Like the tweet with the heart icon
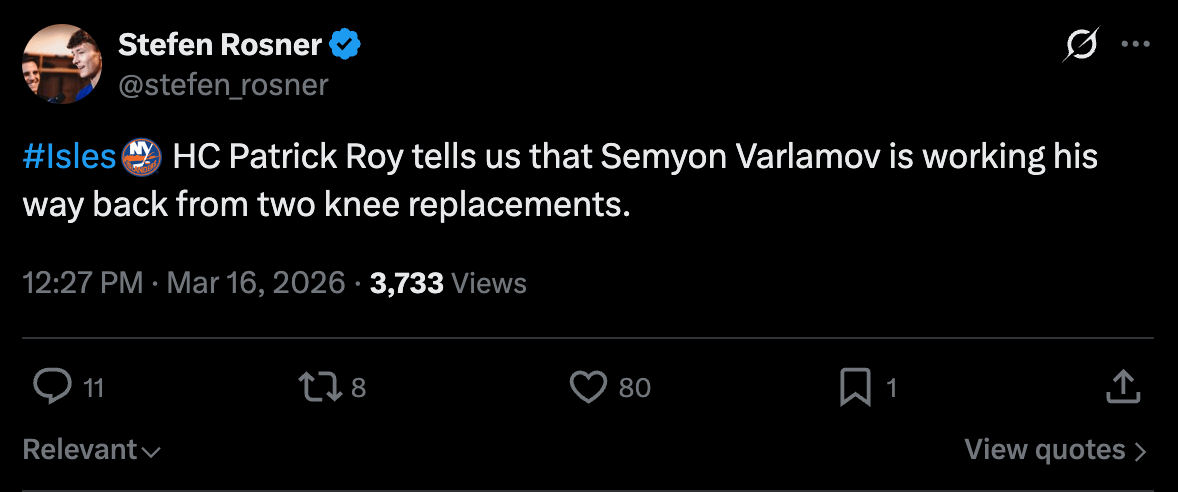The image size is (1178, 492). point(588,387)
